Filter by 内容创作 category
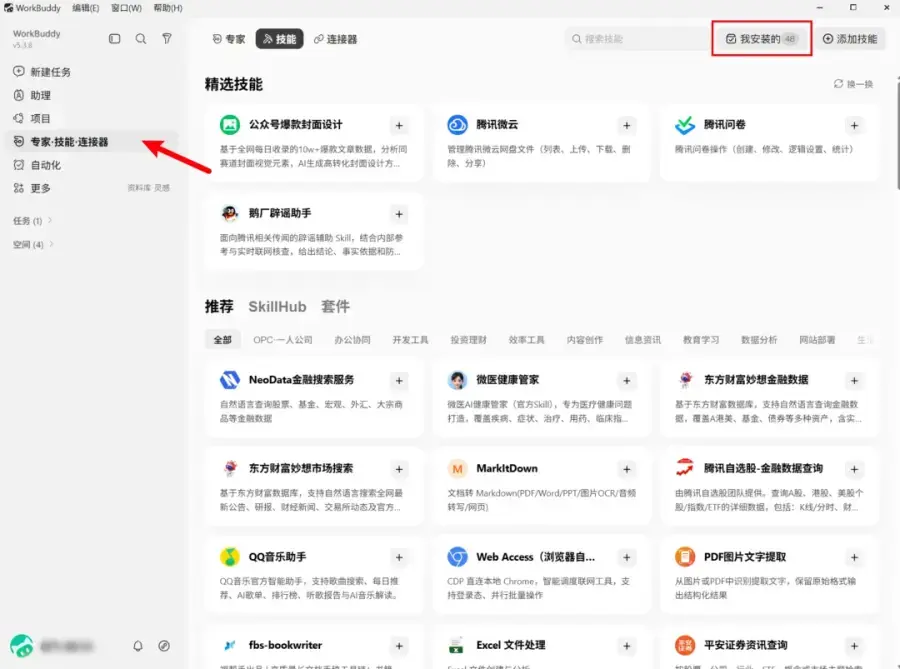Image resolution: width=900 pixels, height=669 pixels. (585, 340)
